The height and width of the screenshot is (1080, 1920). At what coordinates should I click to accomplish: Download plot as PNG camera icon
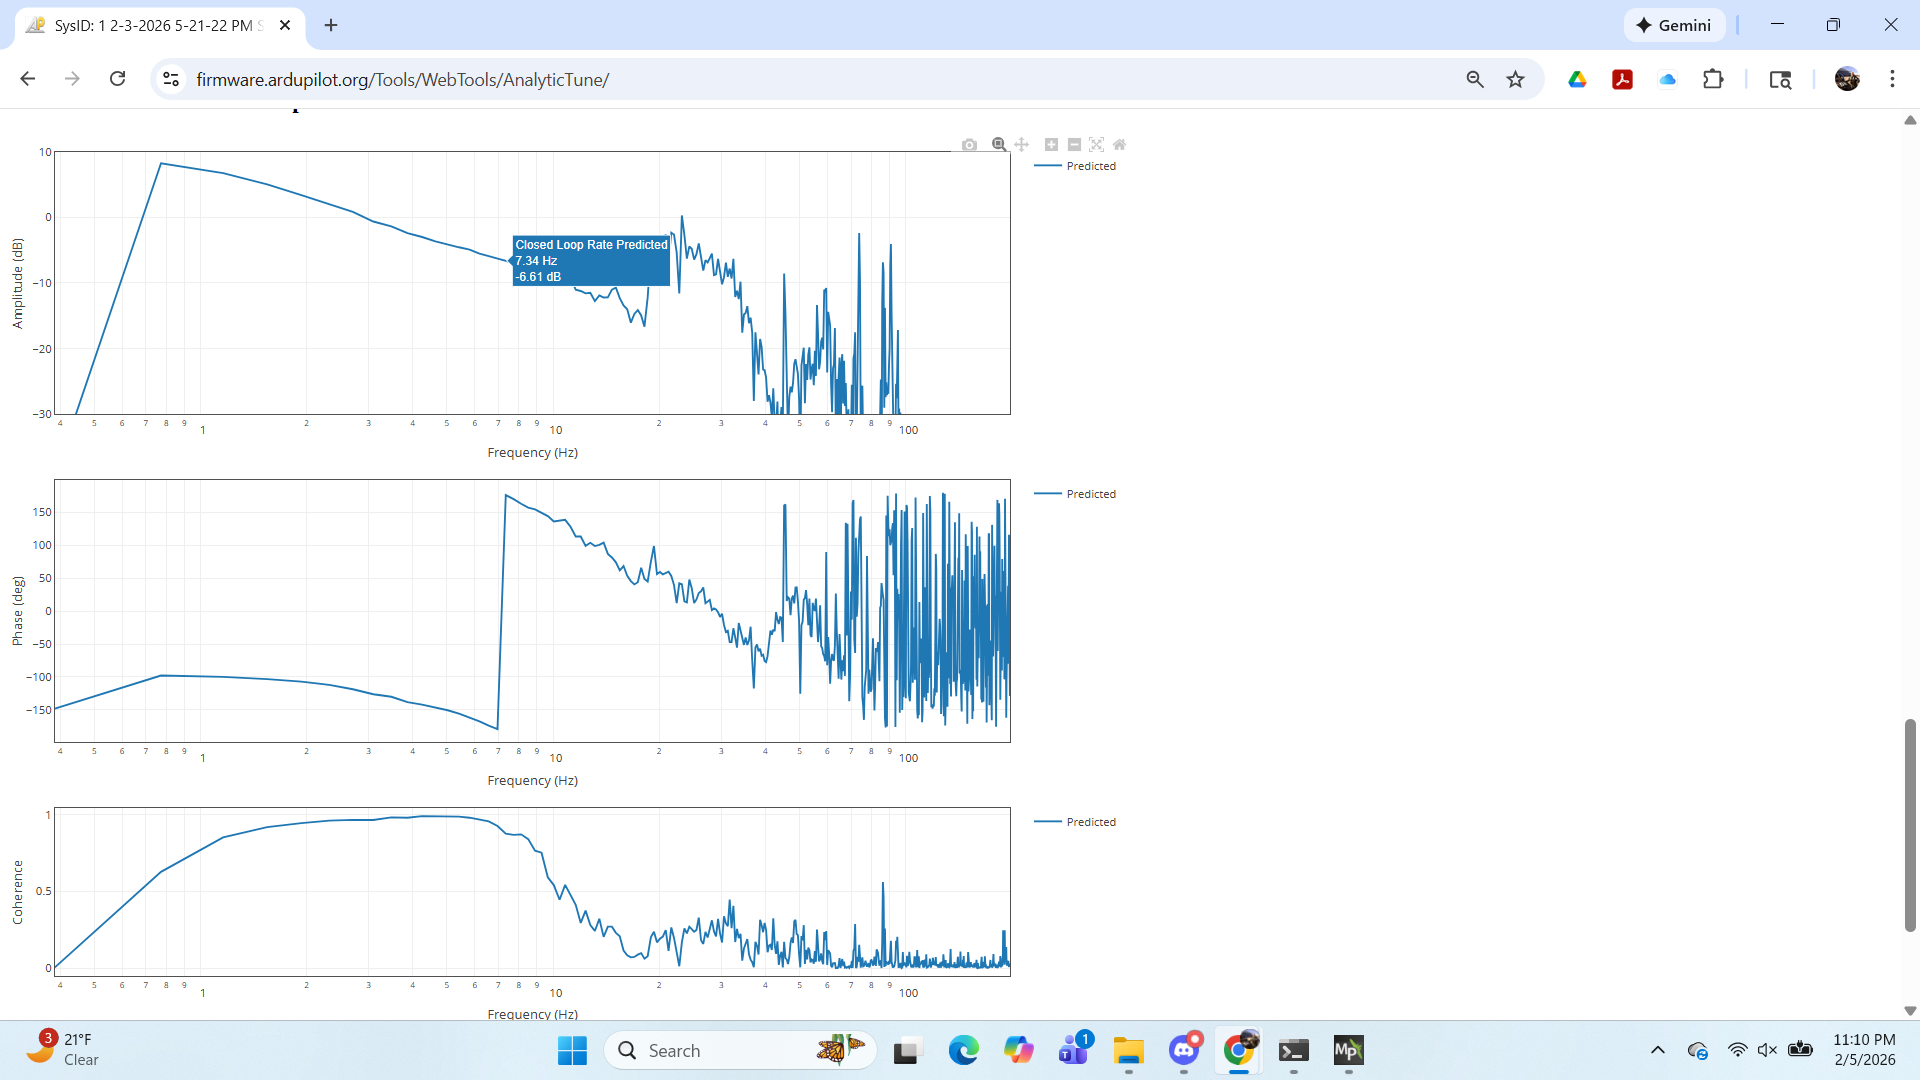pyautogui.click(x=969, y=145)
